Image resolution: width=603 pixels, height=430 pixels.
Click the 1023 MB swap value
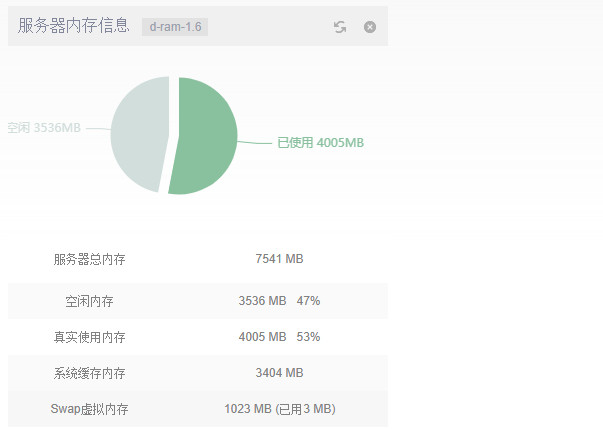tap(247, 409)
